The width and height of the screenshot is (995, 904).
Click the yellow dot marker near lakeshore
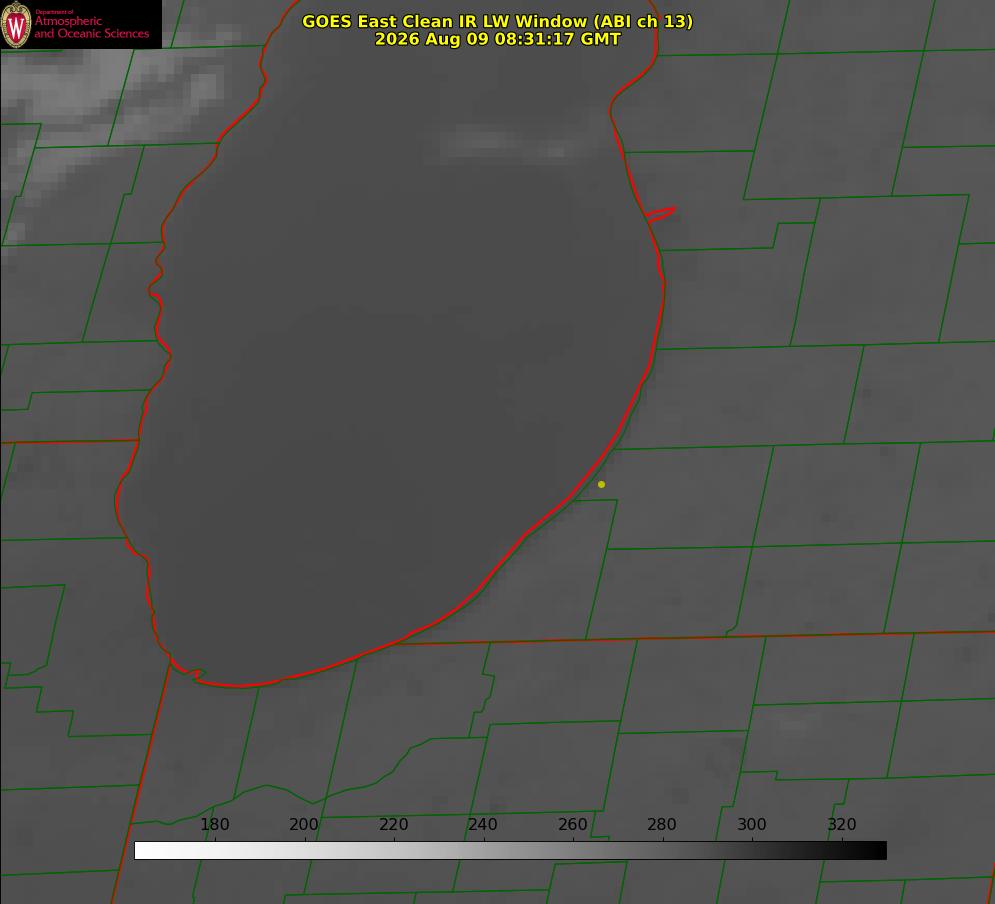601,484
